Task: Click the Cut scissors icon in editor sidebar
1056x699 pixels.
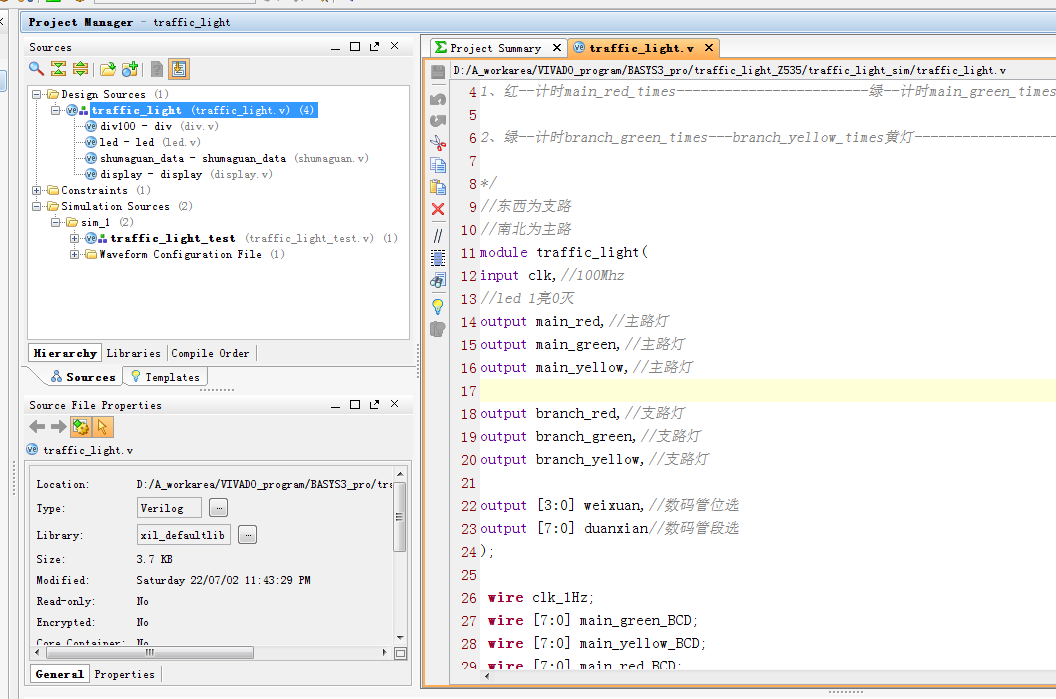Action: coord(438,141)
